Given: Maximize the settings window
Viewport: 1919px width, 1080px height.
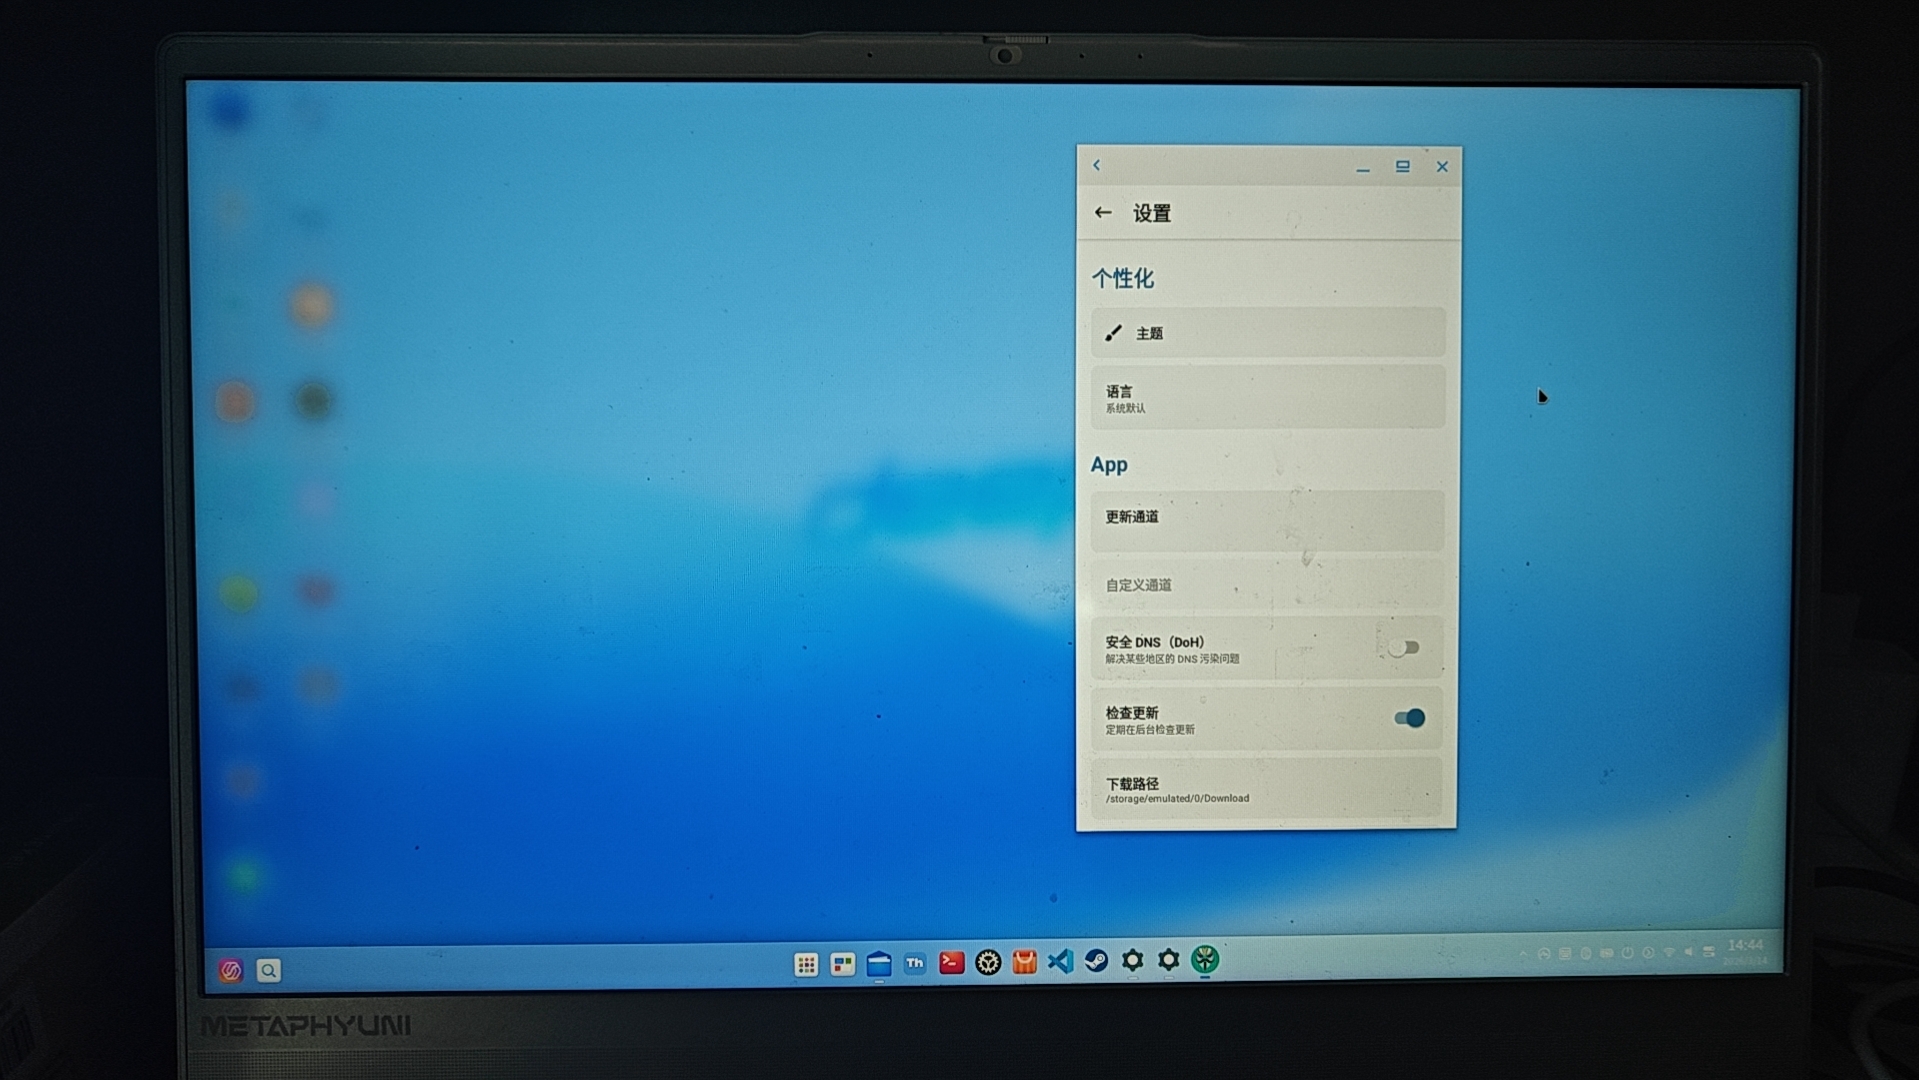Looking at the screenshot, I should [1402, 167].
